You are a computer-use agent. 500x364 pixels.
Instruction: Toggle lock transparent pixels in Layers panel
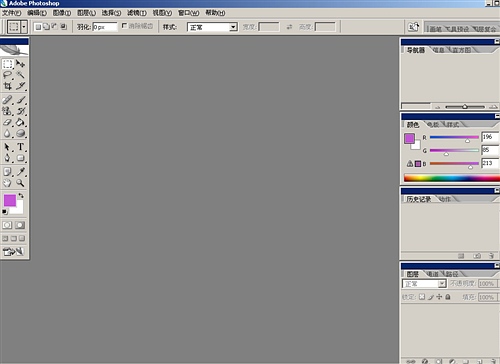pos(422,297)
